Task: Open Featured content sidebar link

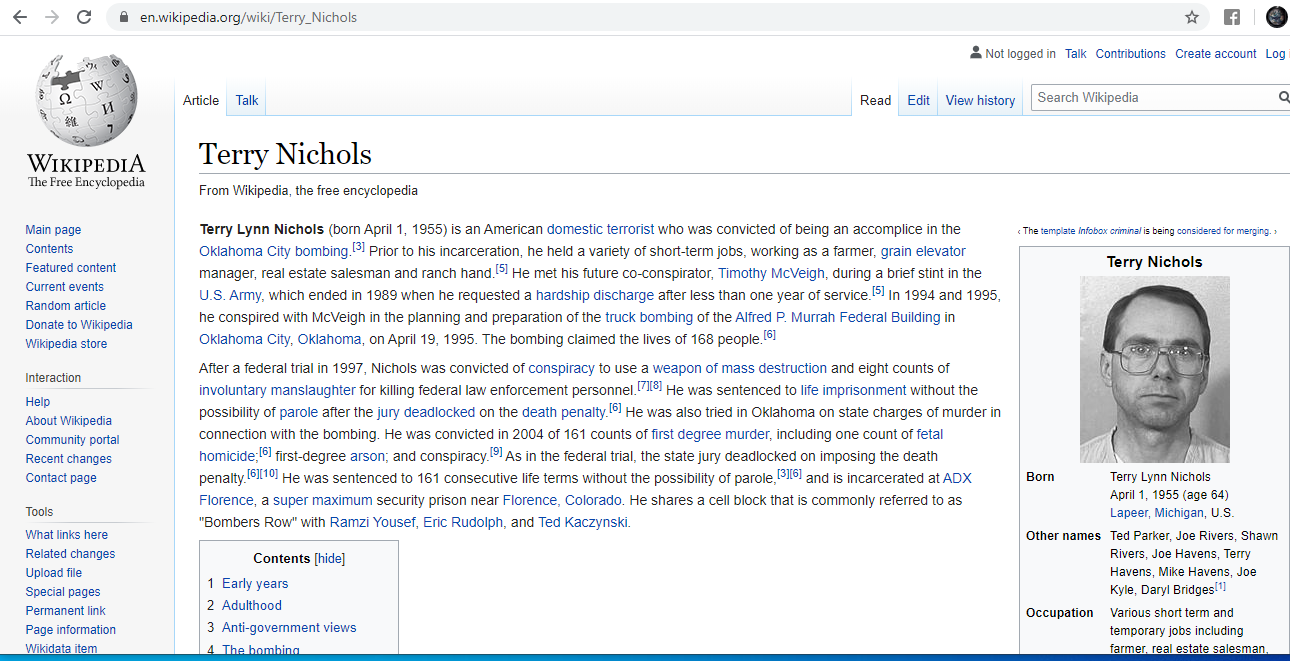Action: click(71, 268)
